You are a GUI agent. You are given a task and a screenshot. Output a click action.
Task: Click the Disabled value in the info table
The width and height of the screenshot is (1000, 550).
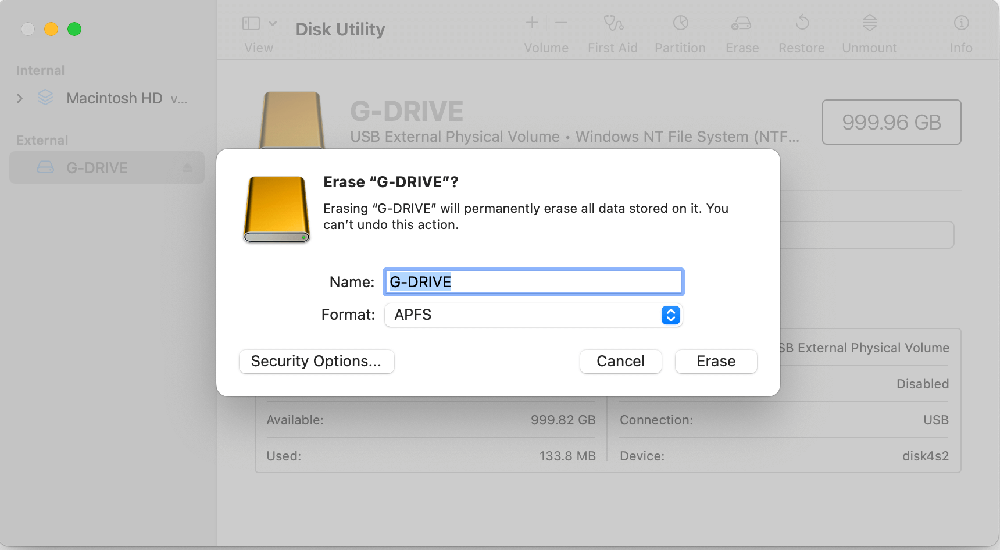[x=922, y=383]
